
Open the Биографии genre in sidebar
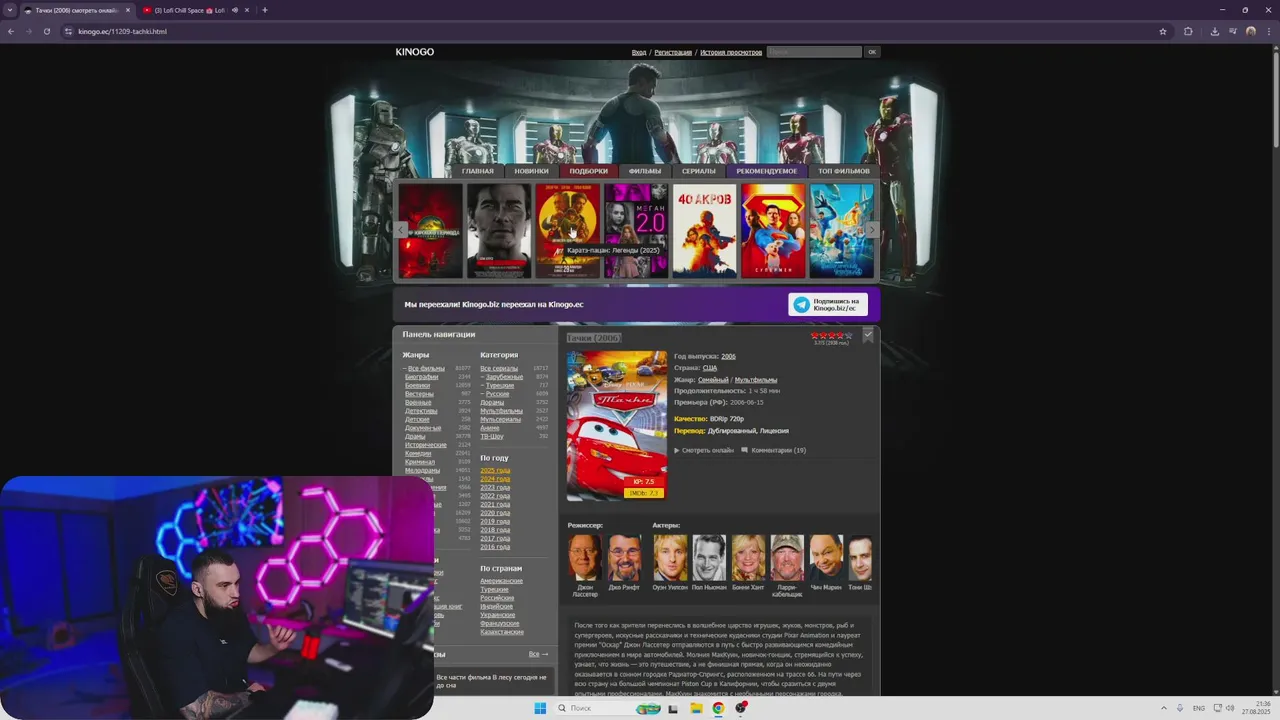click(422, 377)
